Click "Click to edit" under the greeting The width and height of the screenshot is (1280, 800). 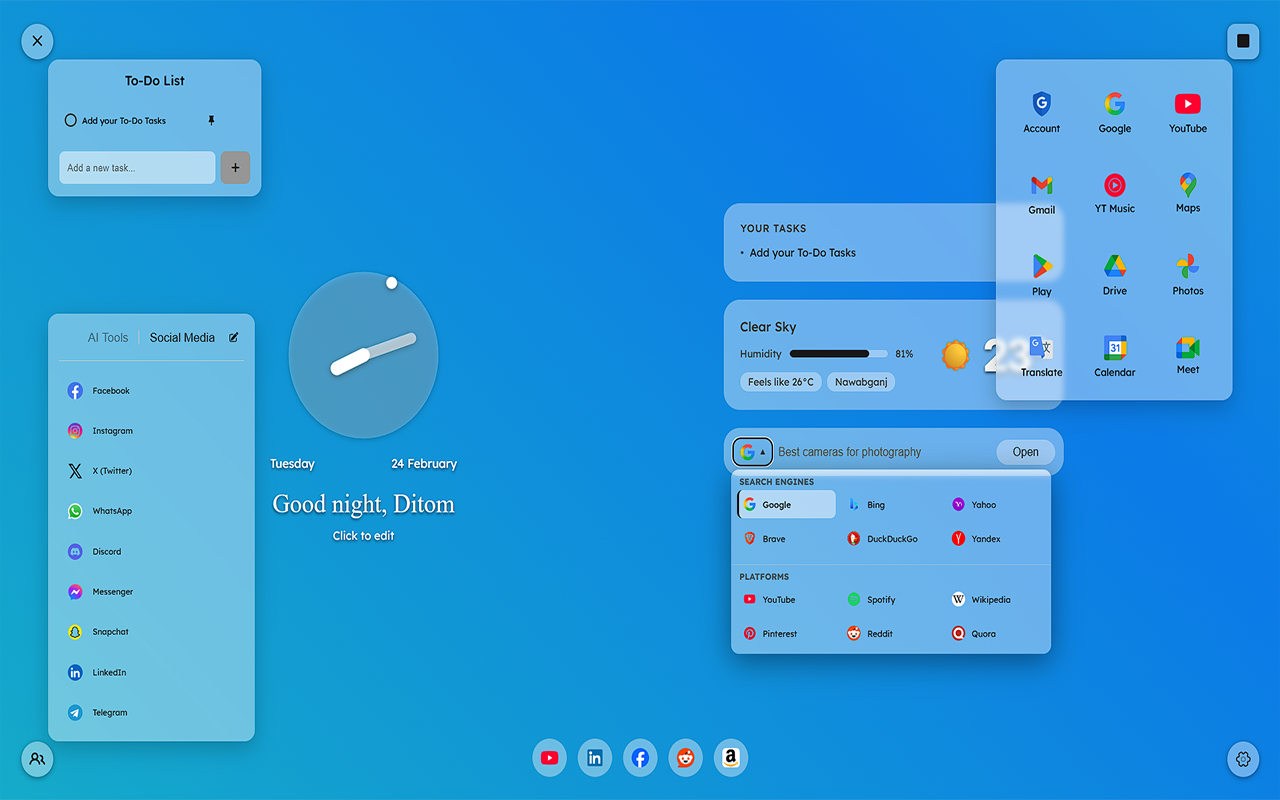(364, 536)
